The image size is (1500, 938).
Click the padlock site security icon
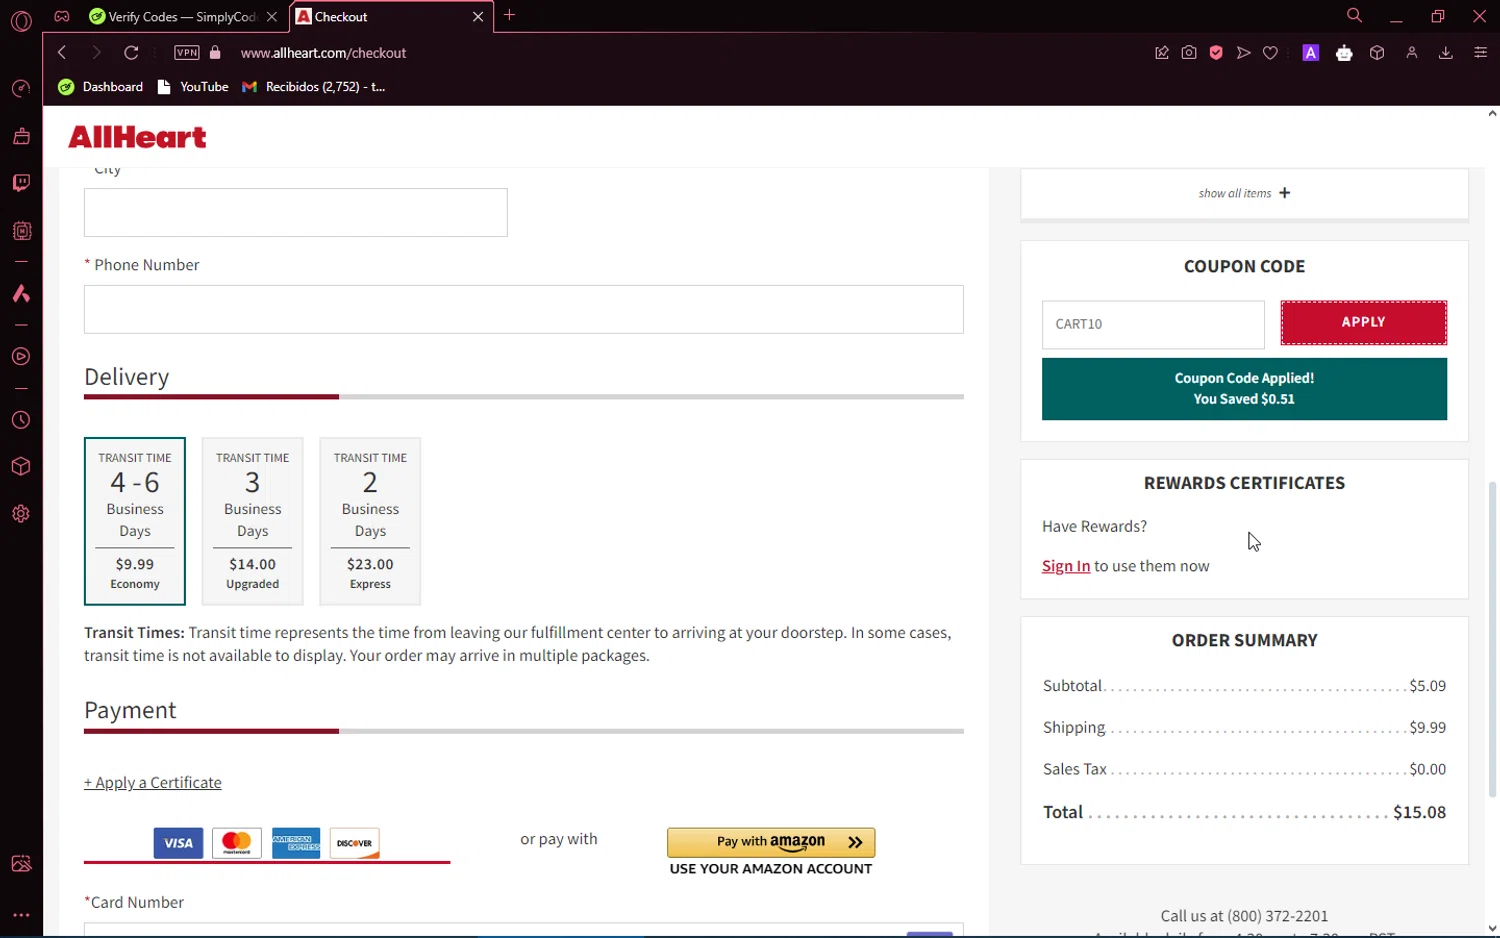pos(215,52)
